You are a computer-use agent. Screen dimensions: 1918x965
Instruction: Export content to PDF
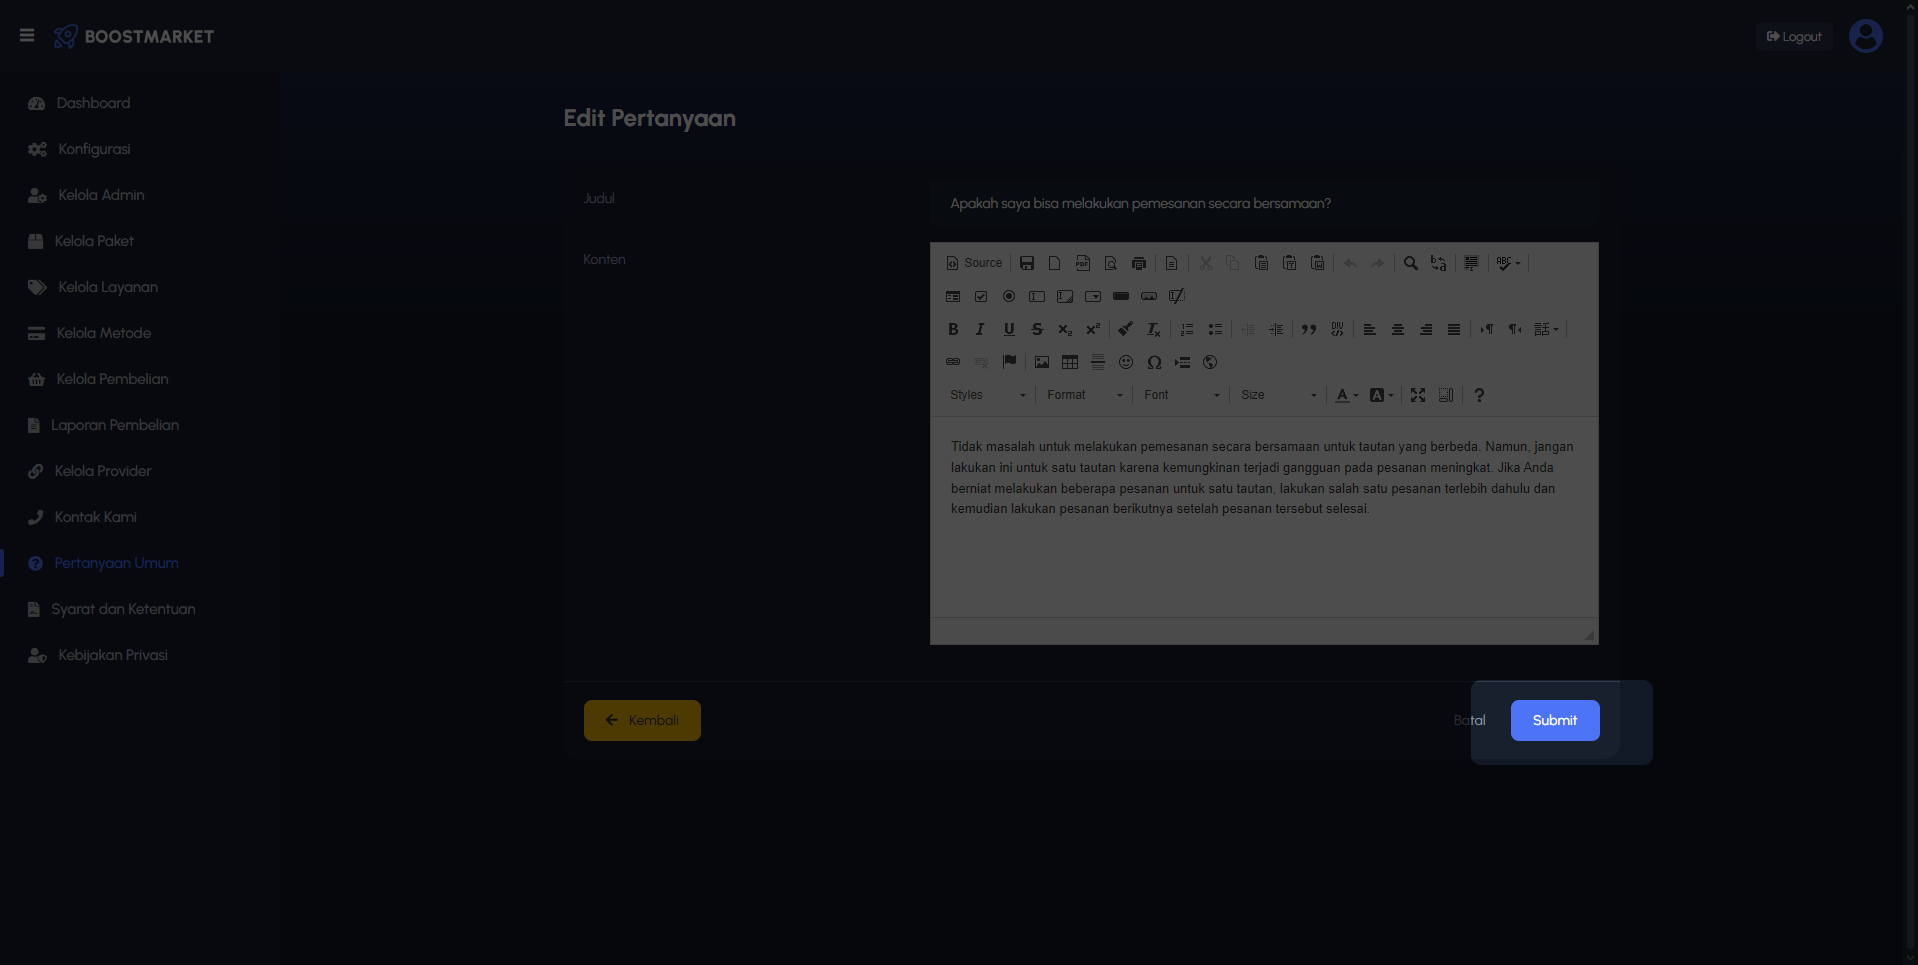(1082, 263)
